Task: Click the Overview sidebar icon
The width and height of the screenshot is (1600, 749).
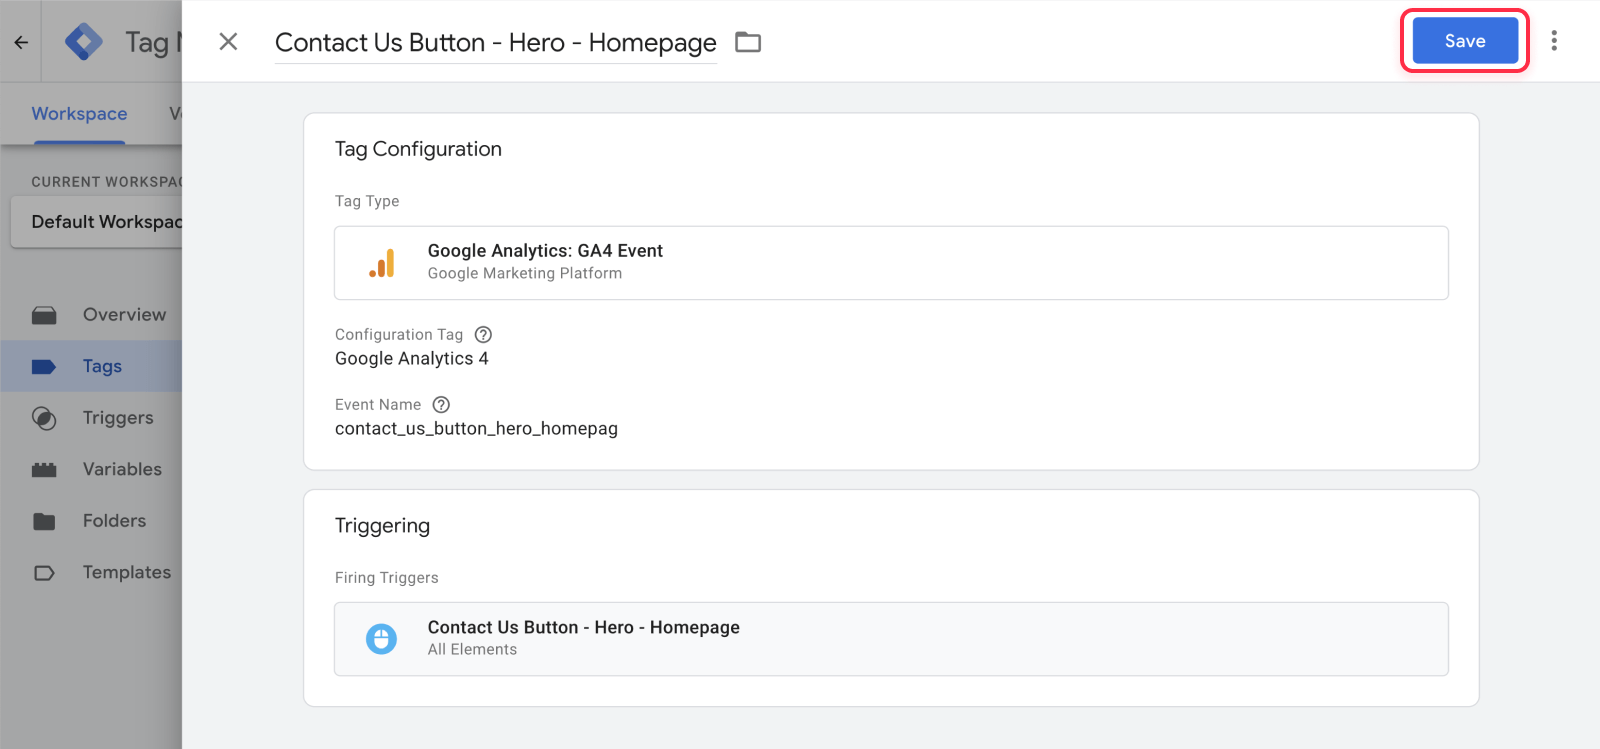Action: (x=44, y=315)
